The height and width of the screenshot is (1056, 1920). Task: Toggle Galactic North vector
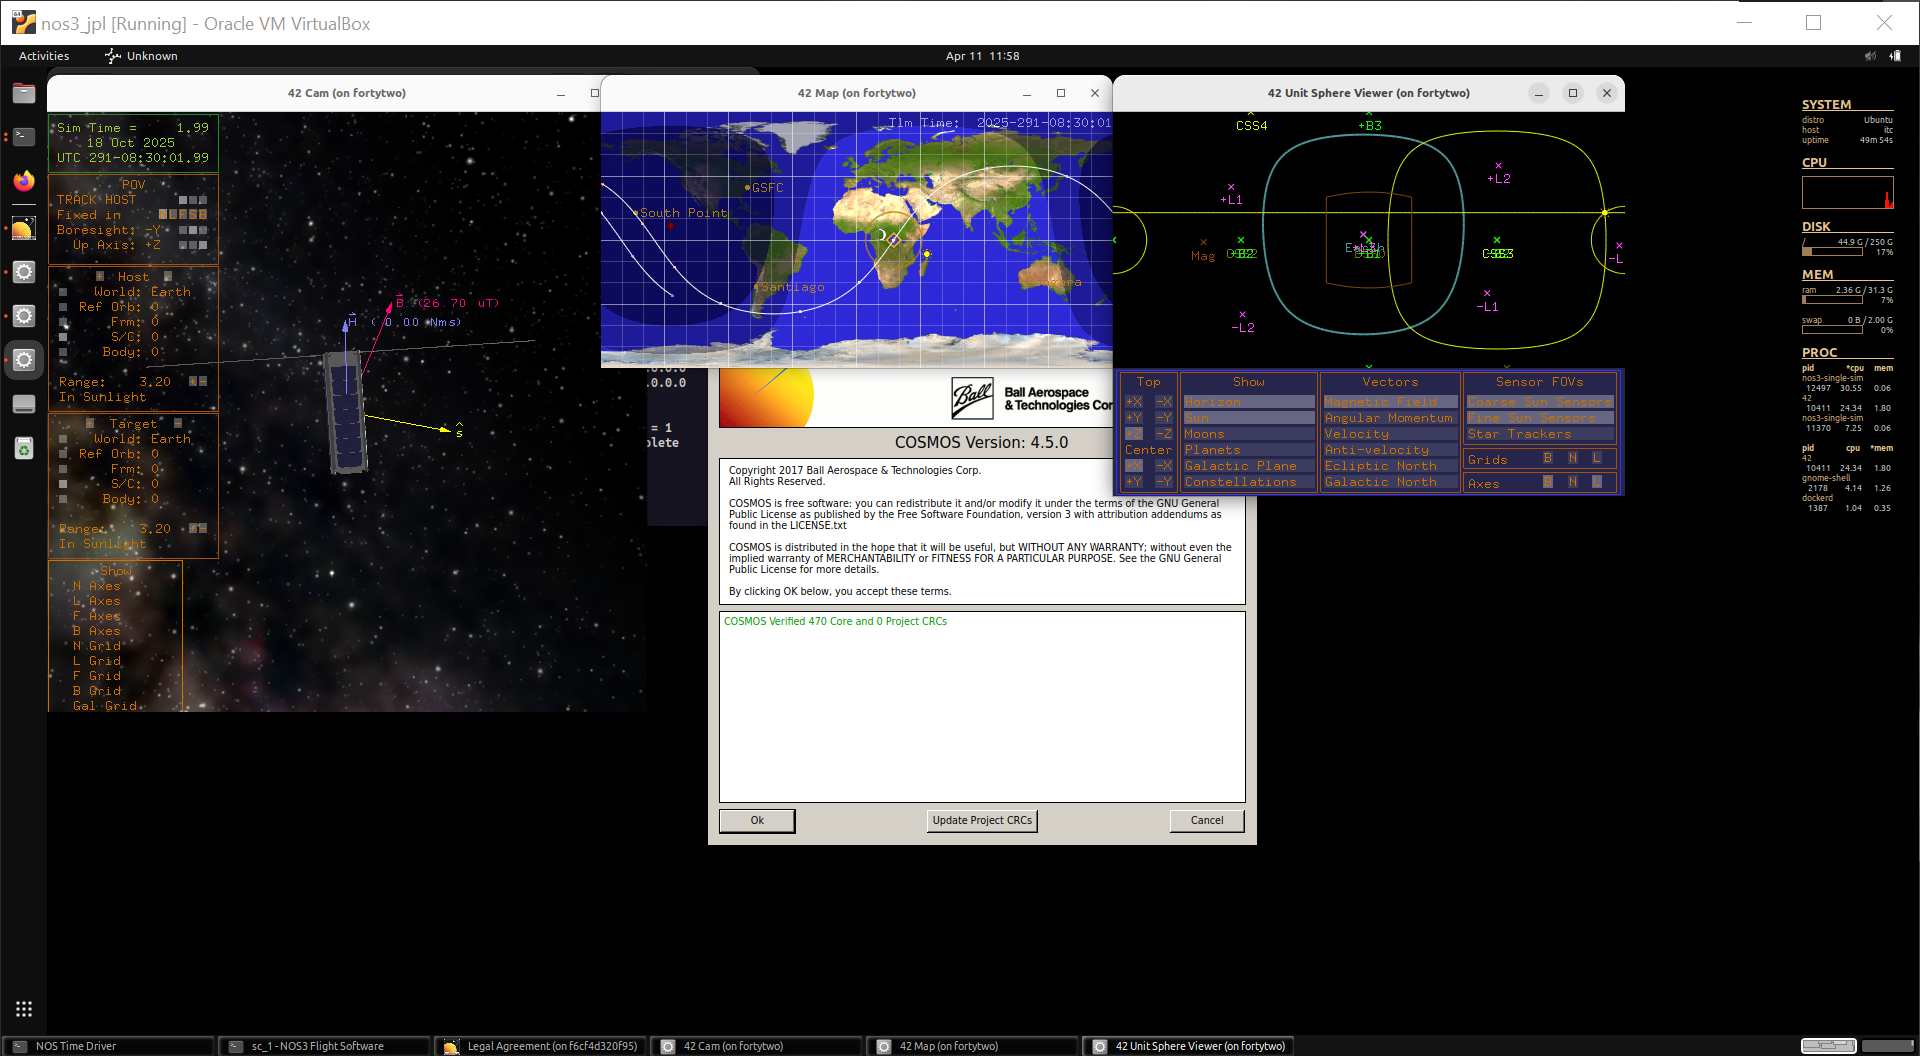(x=1390, y=482)
